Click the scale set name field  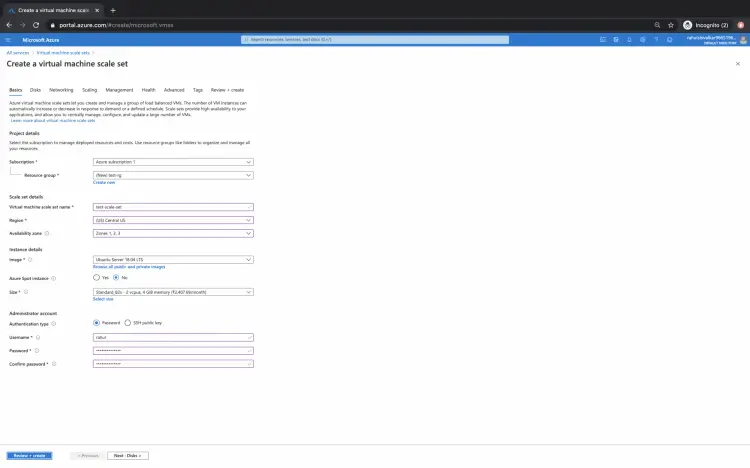pyautogui.click(x=173, y=207)
